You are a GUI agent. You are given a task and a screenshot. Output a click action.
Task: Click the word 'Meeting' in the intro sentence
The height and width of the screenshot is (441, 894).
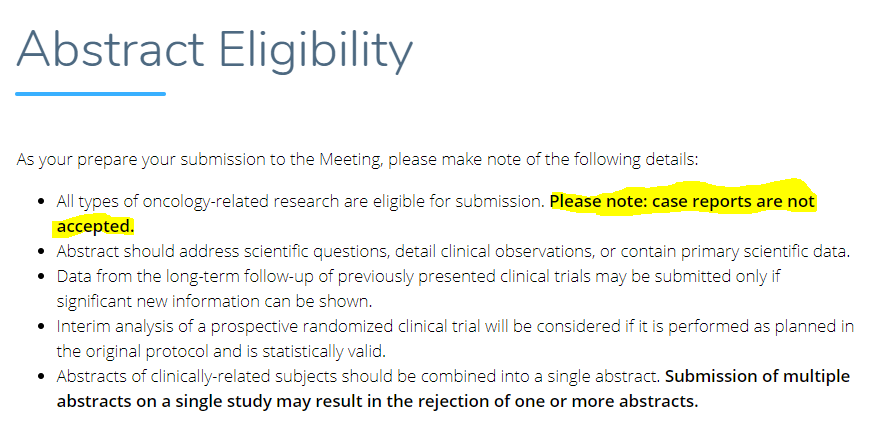pos(350,159)
